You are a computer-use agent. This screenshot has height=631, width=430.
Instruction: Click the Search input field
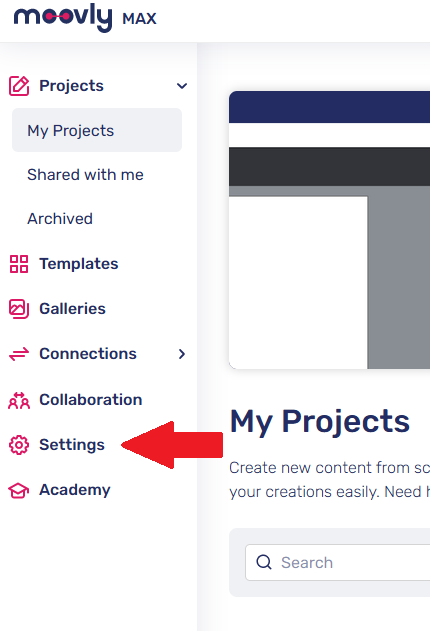coord(338,562)
